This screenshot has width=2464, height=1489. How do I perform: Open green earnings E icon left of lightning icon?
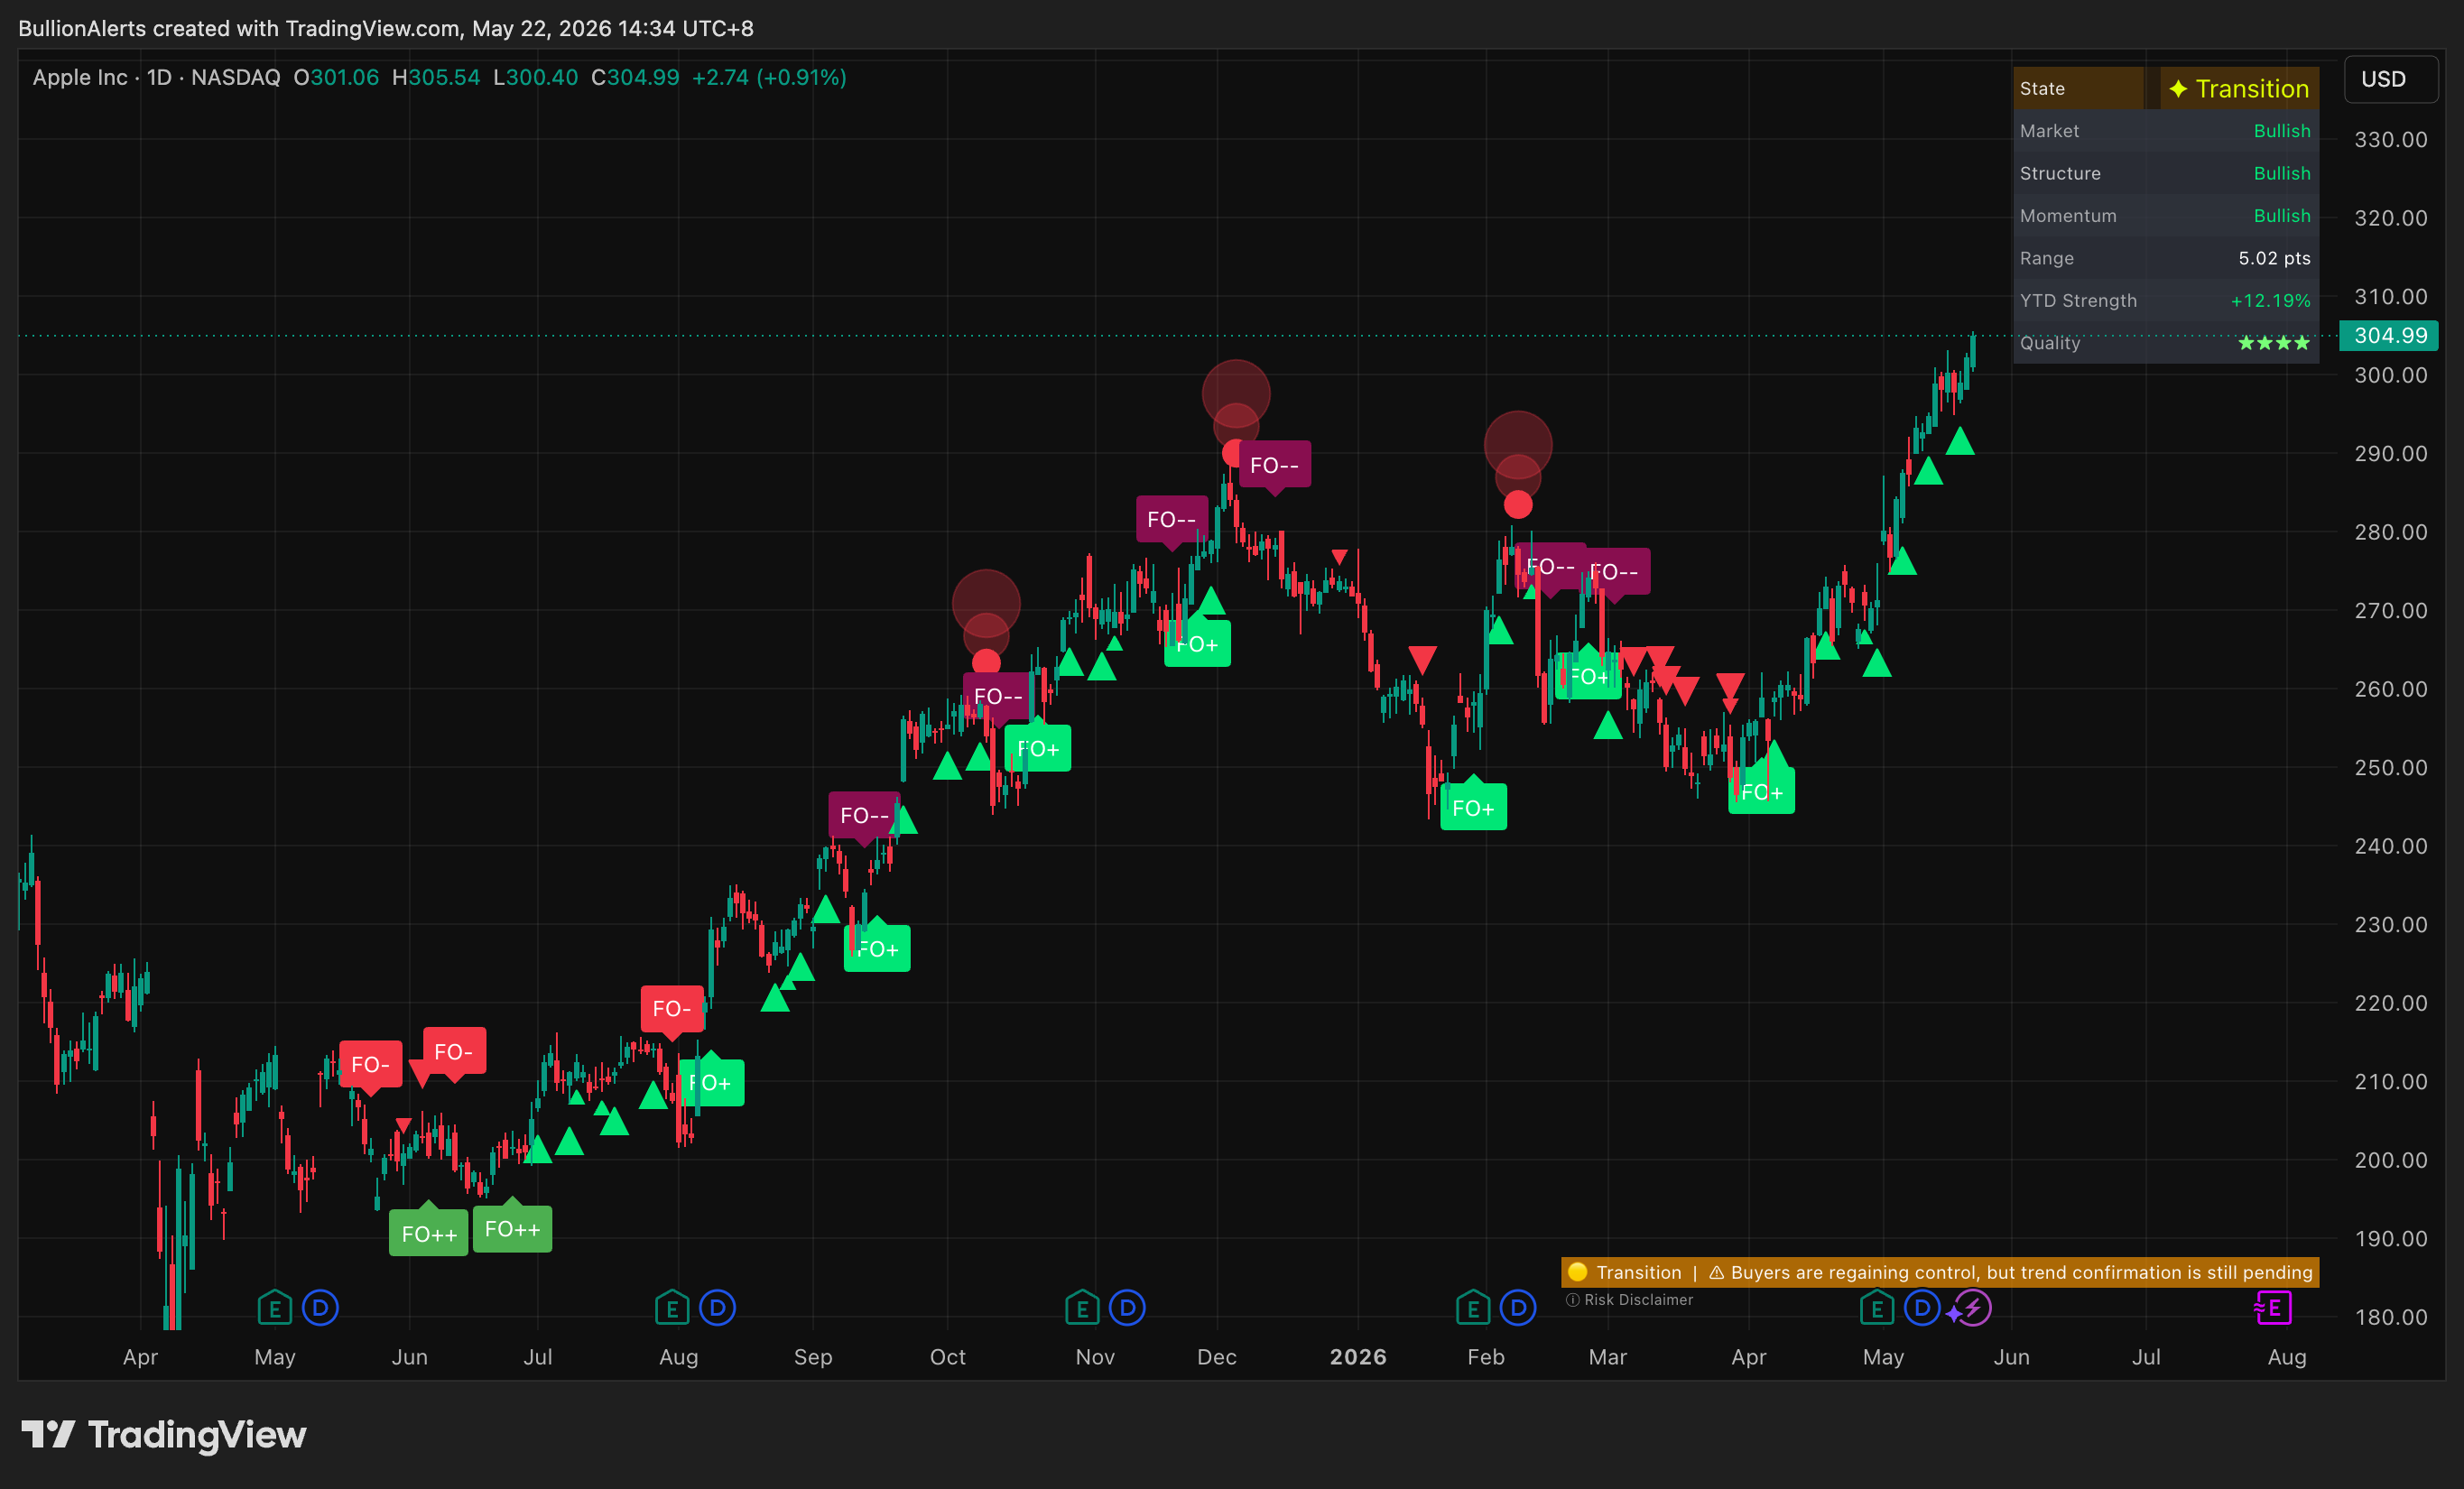point(1877,1307)
